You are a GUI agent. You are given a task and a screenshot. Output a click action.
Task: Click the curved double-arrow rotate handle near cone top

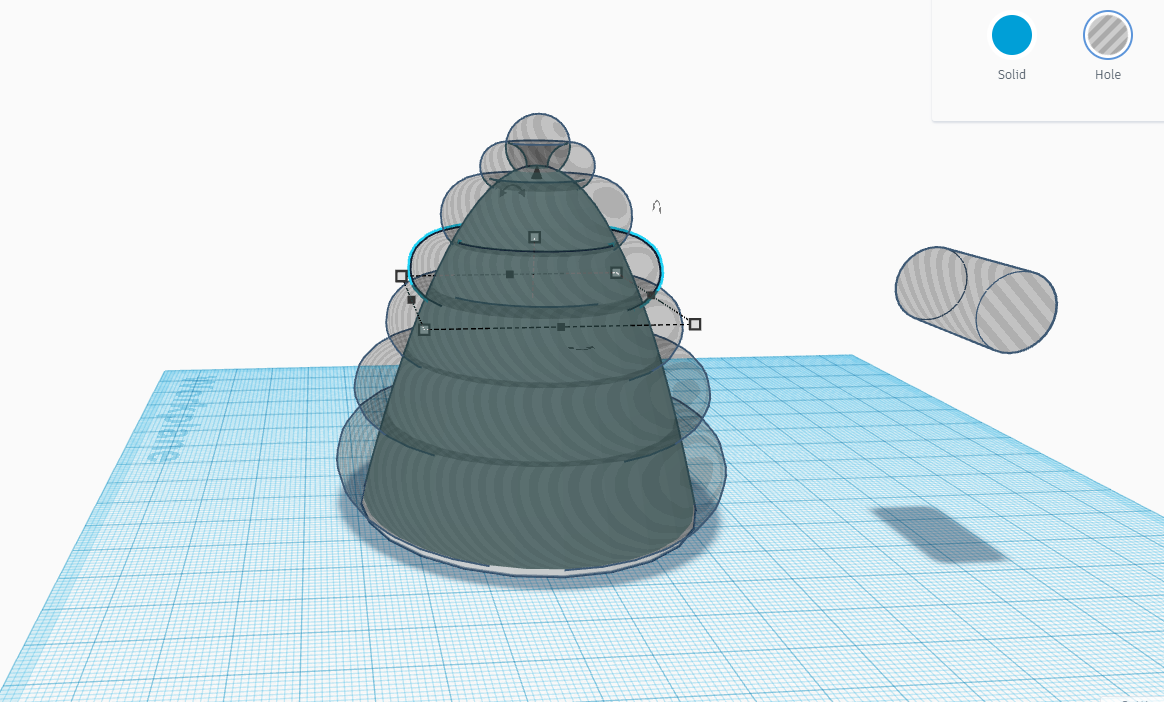512,191
